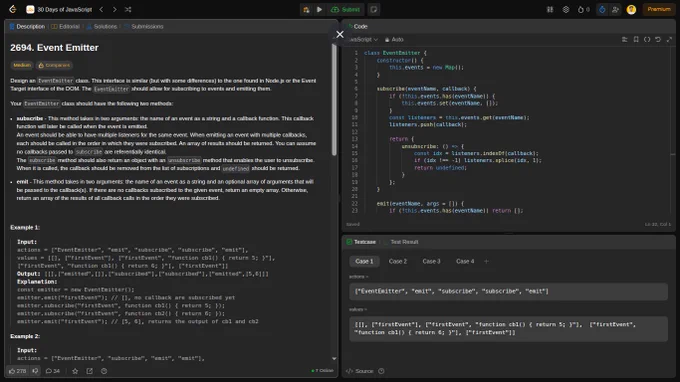This screenshot has height=382, width=680.
Task: Share the problem link icon
Action: [x=89, y=371]
